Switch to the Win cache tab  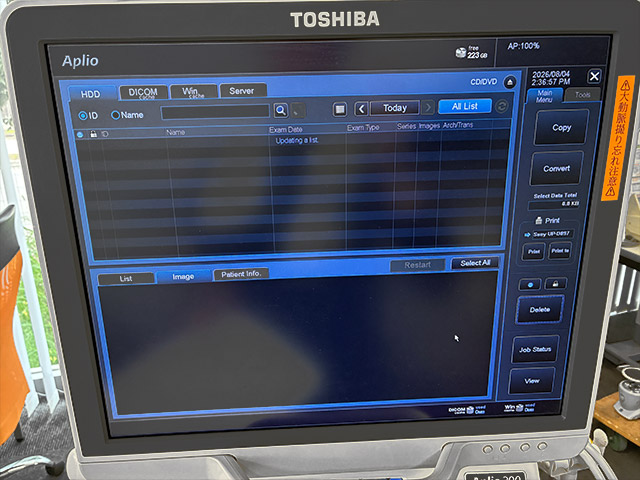[193, 91]
